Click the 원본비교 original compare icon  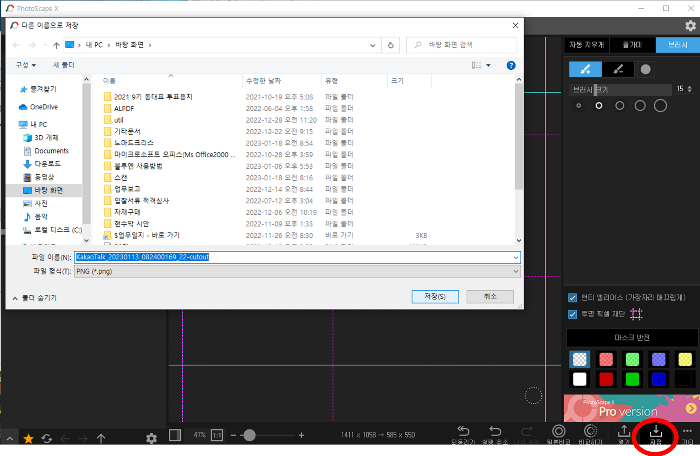tap(558, 435)
